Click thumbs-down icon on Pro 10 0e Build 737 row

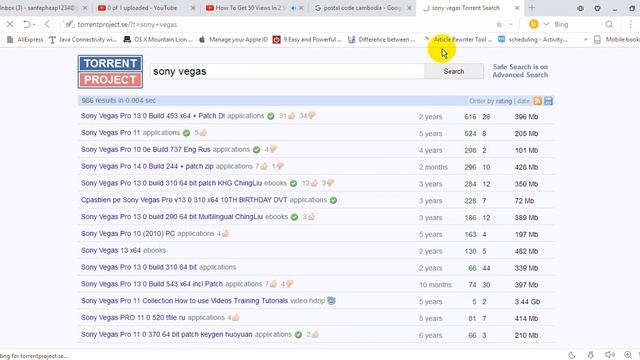click(273, 150)
